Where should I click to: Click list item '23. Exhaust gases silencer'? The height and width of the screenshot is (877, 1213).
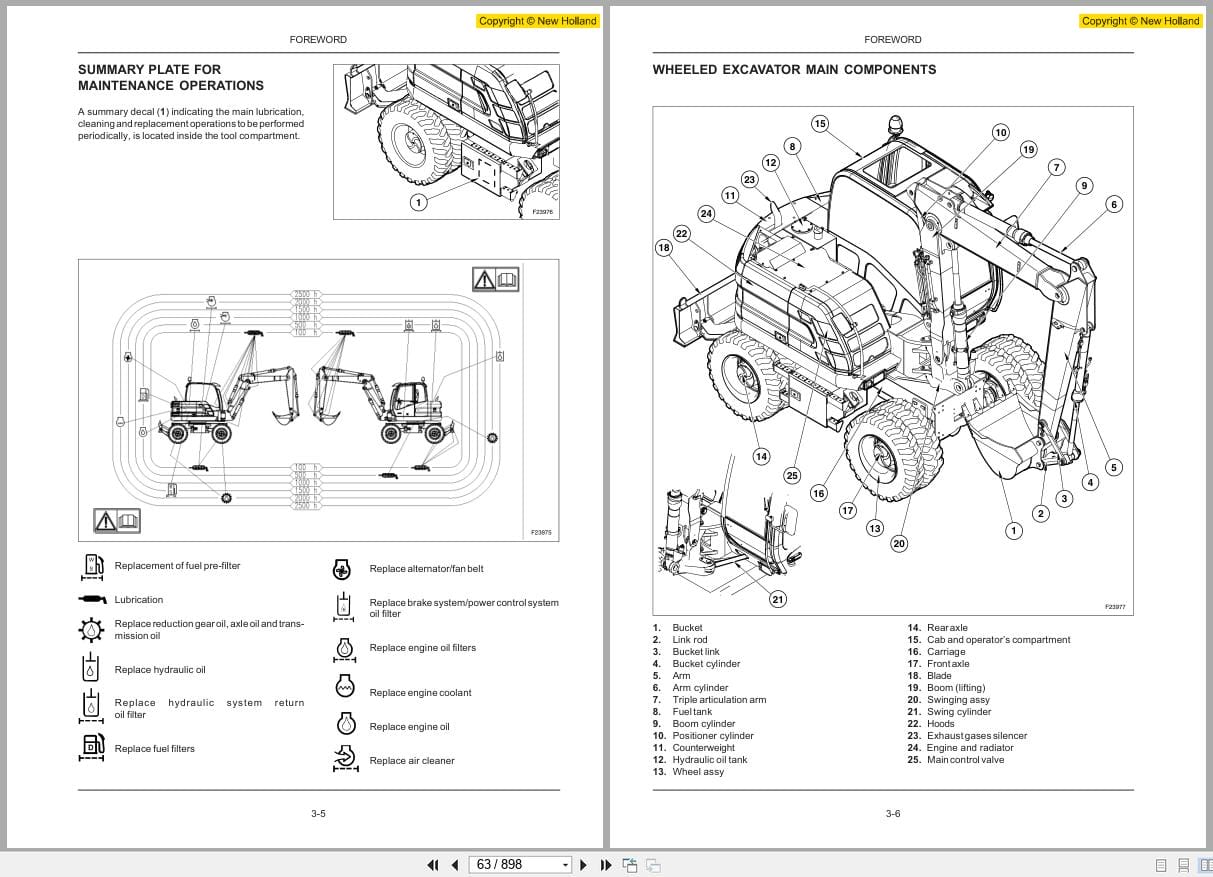[x=967, y=736]
